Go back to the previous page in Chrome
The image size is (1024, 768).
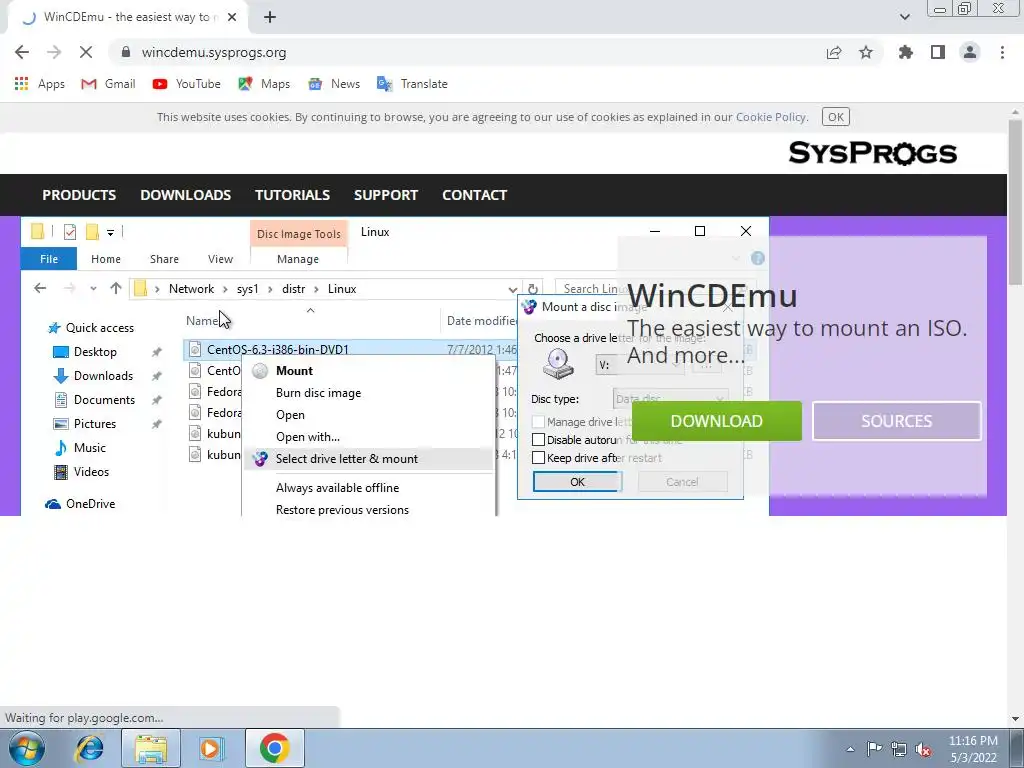click(x=22, y=52)
